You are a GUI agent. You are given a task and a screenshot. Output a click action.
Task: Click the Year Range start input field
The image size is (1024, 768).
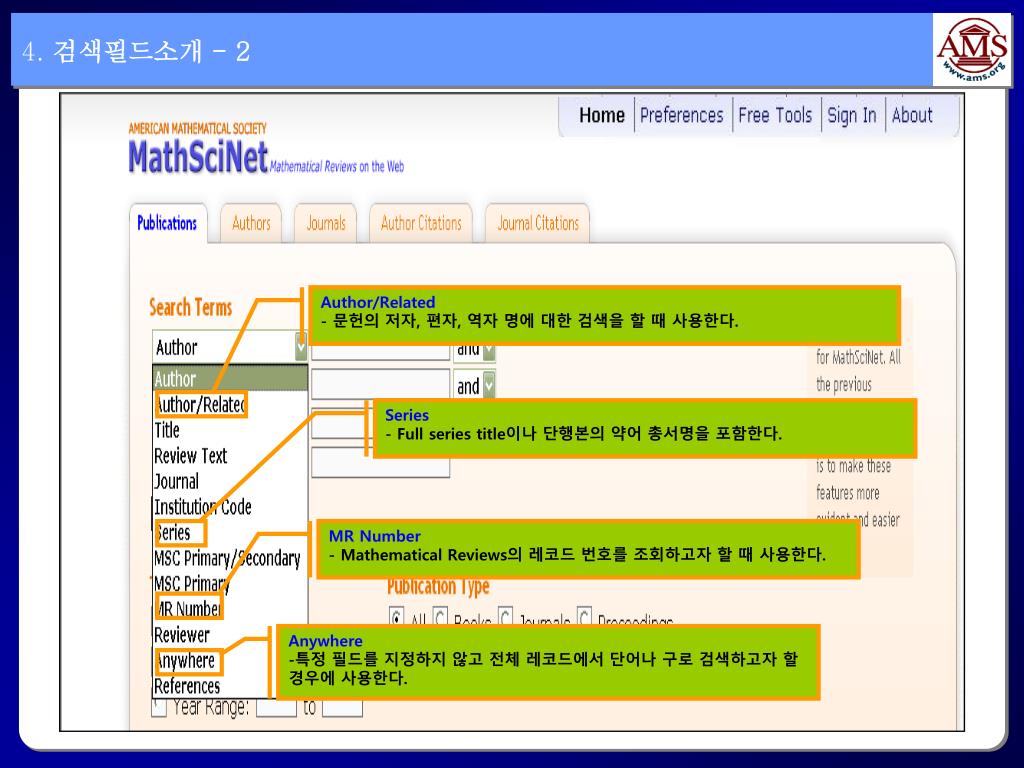pos(276,708)
